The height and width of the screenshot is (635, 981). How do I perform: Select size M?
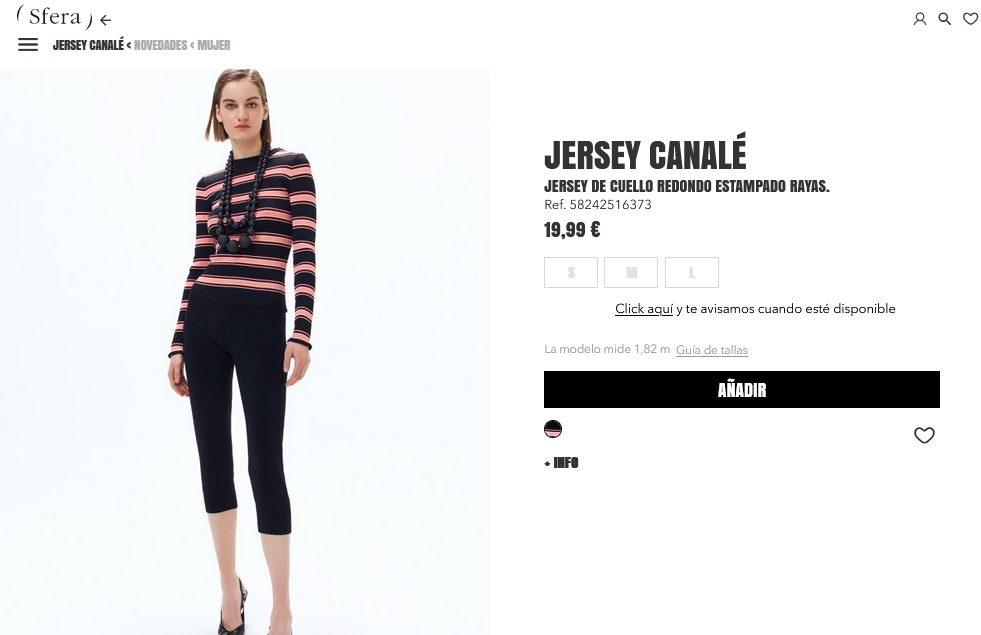tap(631, 272)
